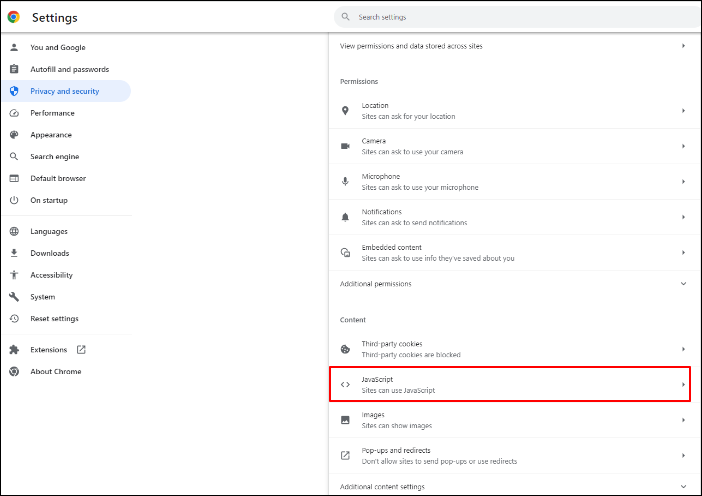
Task: Click the Camera permission icon
Action: pyautogui.click(x=345, y=146)
